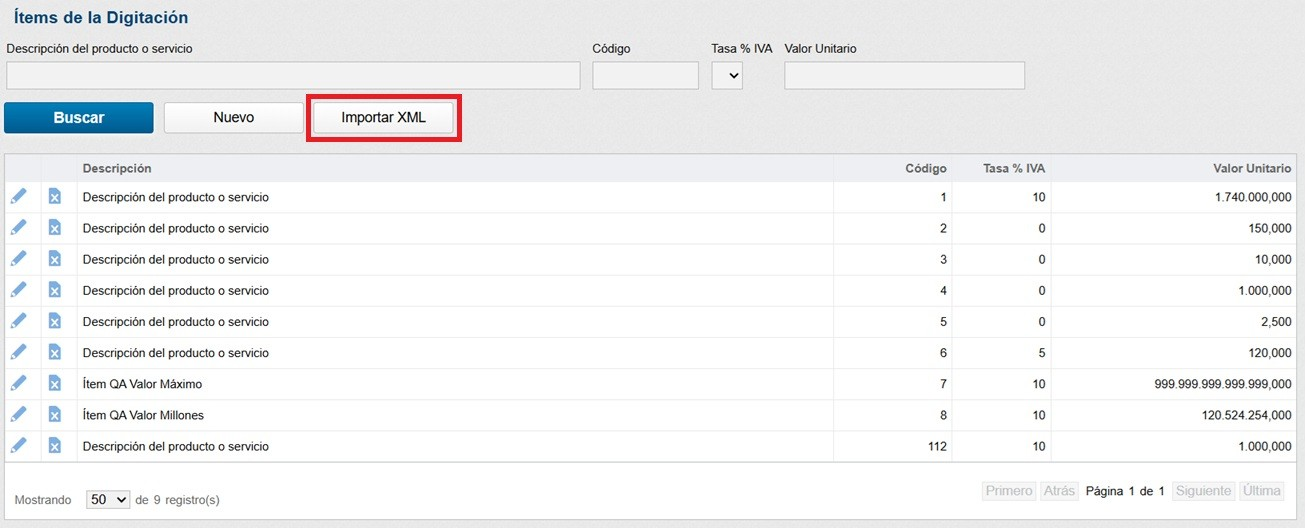Image resolution: width=1305 pixels, height=529 pixels.
Task: Click the delete icon for item code 2
Action: [55, 228]
